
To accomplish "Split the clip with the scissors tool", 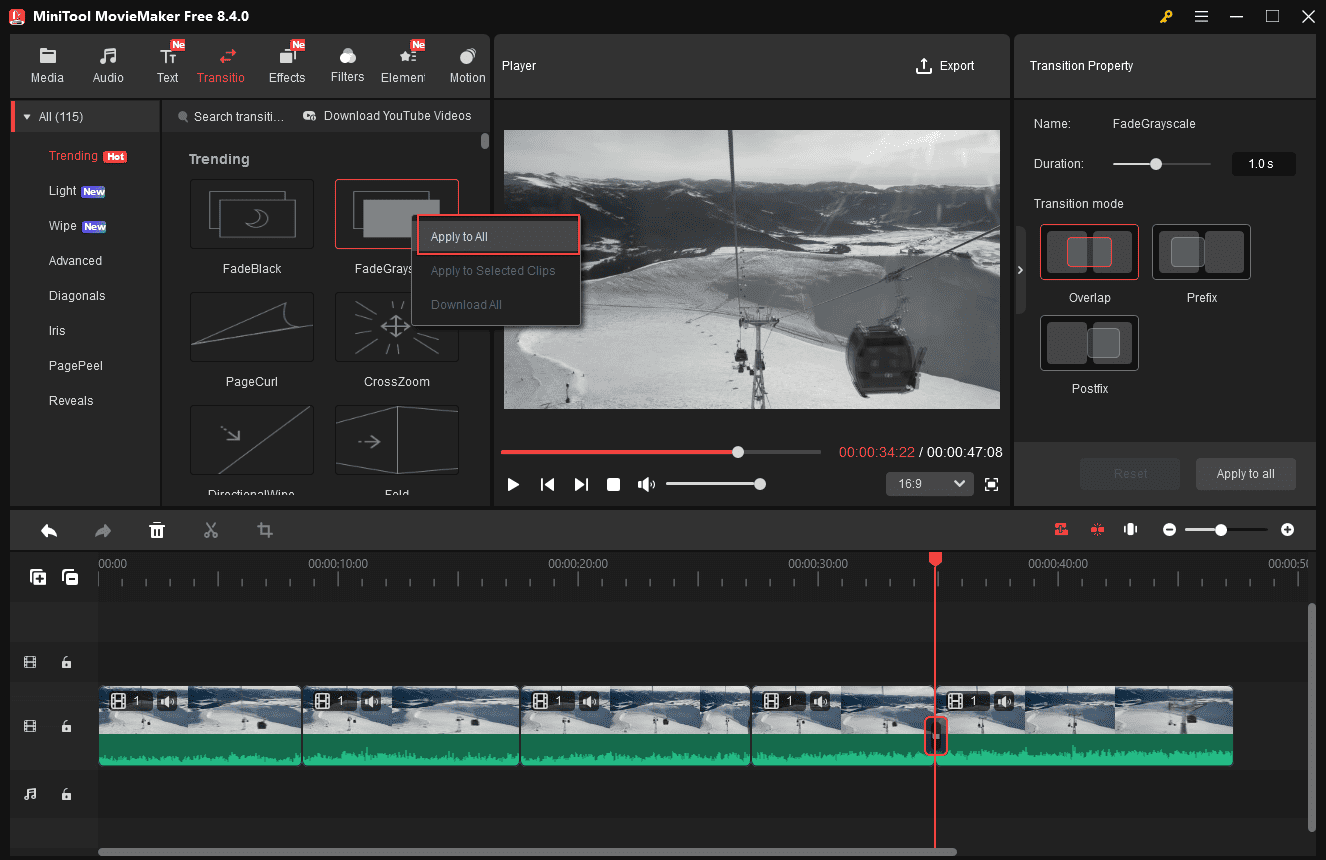I will click(211, 530).
